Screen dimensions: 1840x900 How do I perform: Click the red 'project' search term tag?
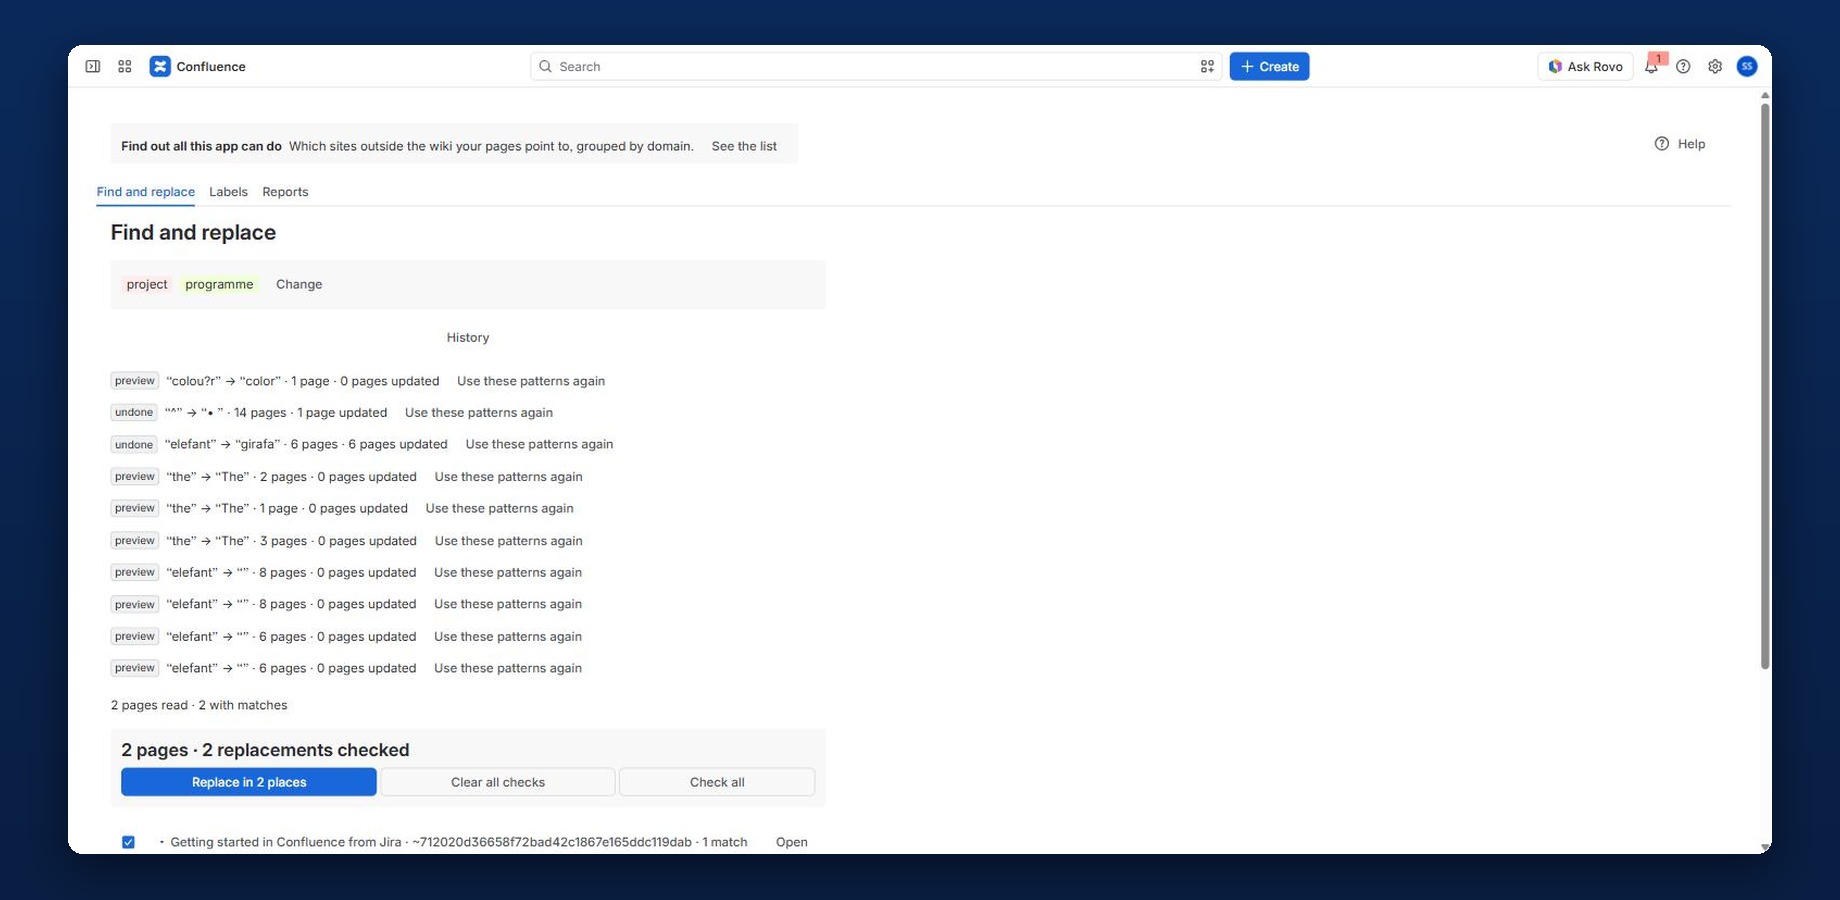tap(147, 284)
